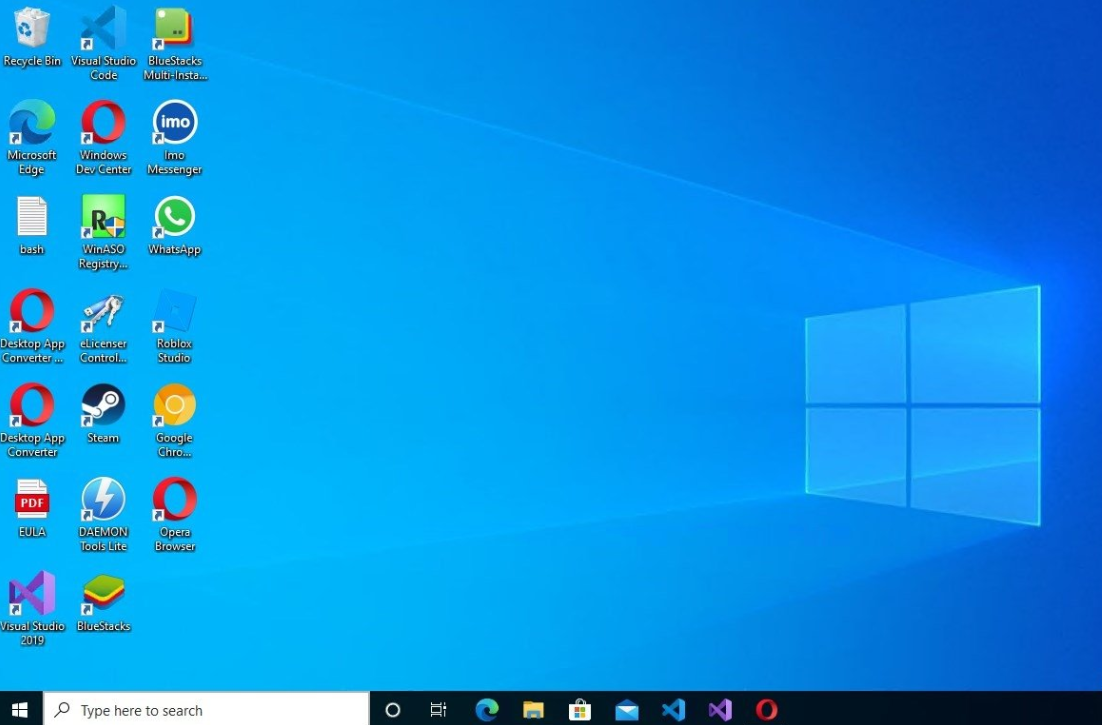Select the BlueStacks desktop shortcut

[x=103, y=602]
